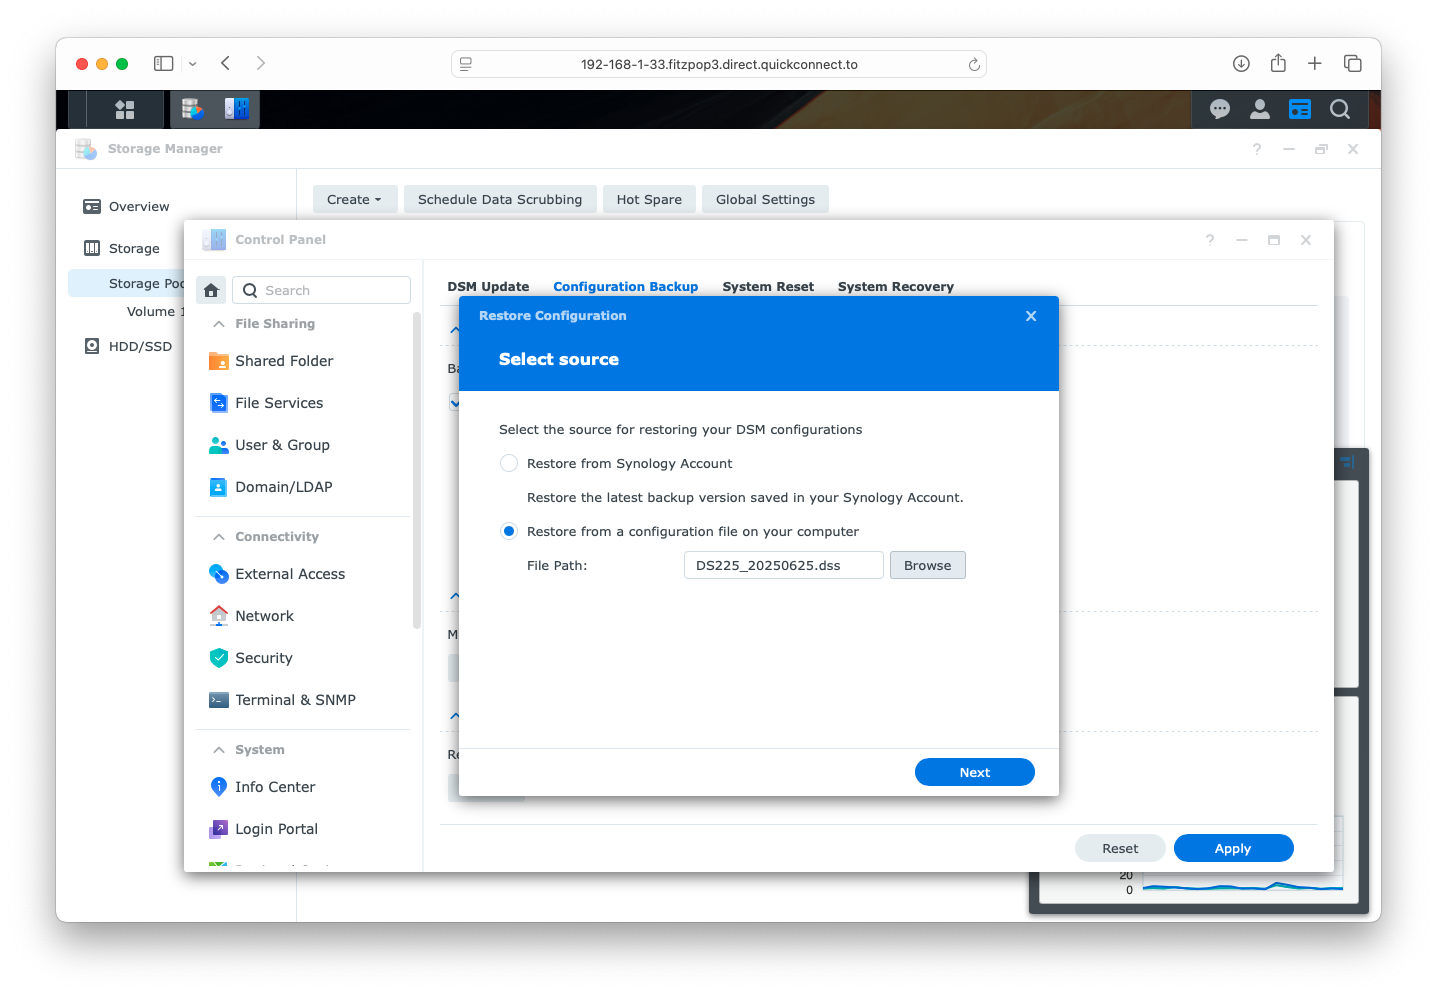
Task: Click the Control Panel search field
Action: (322, 290)
